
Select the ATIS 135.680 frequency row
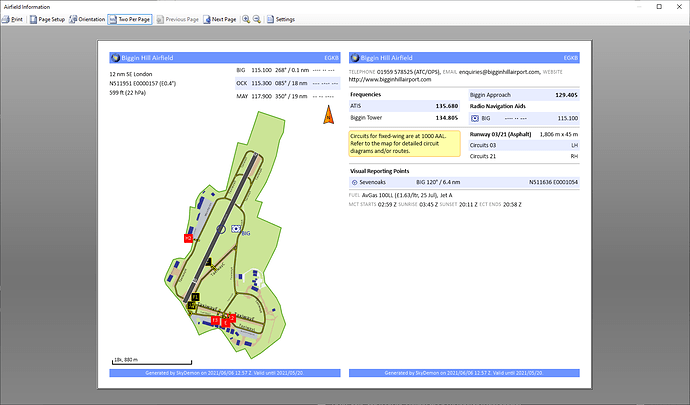[x=404, y=106]
